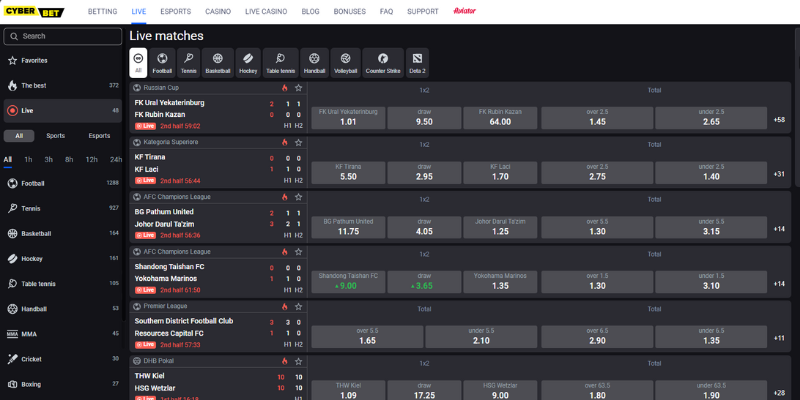Bet over 5.5 at 1.65
The width and height of the screenshot is (800, 400).
point(367,336)
